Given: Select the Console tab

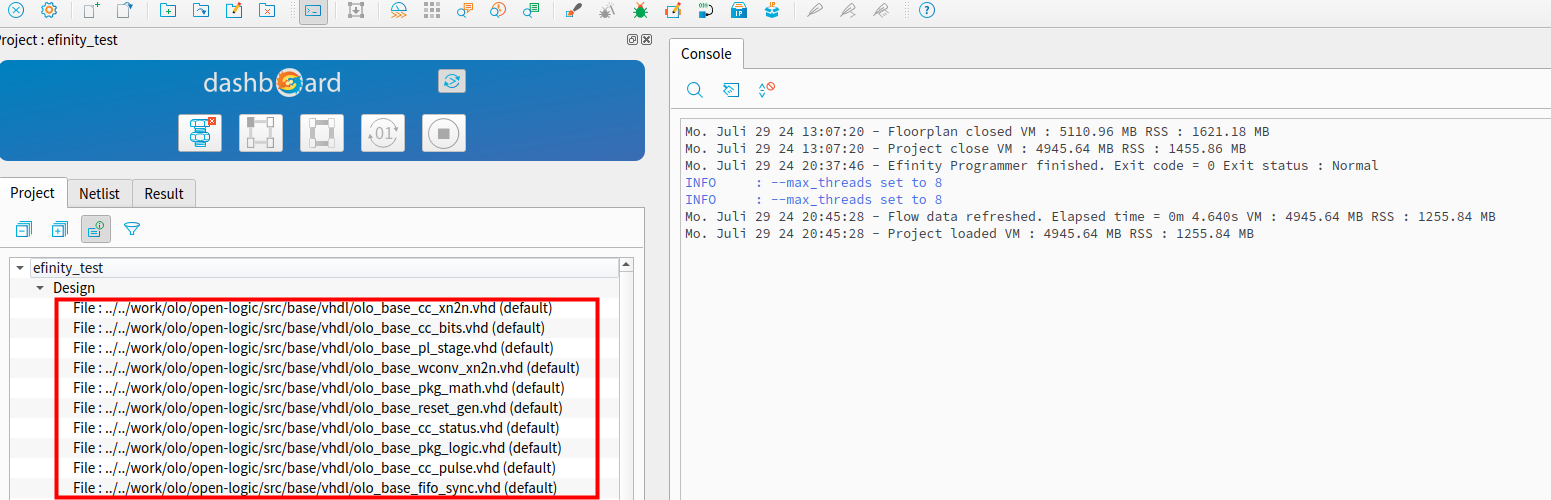Looking at the screenshot, I should click(x=707, y=54).
